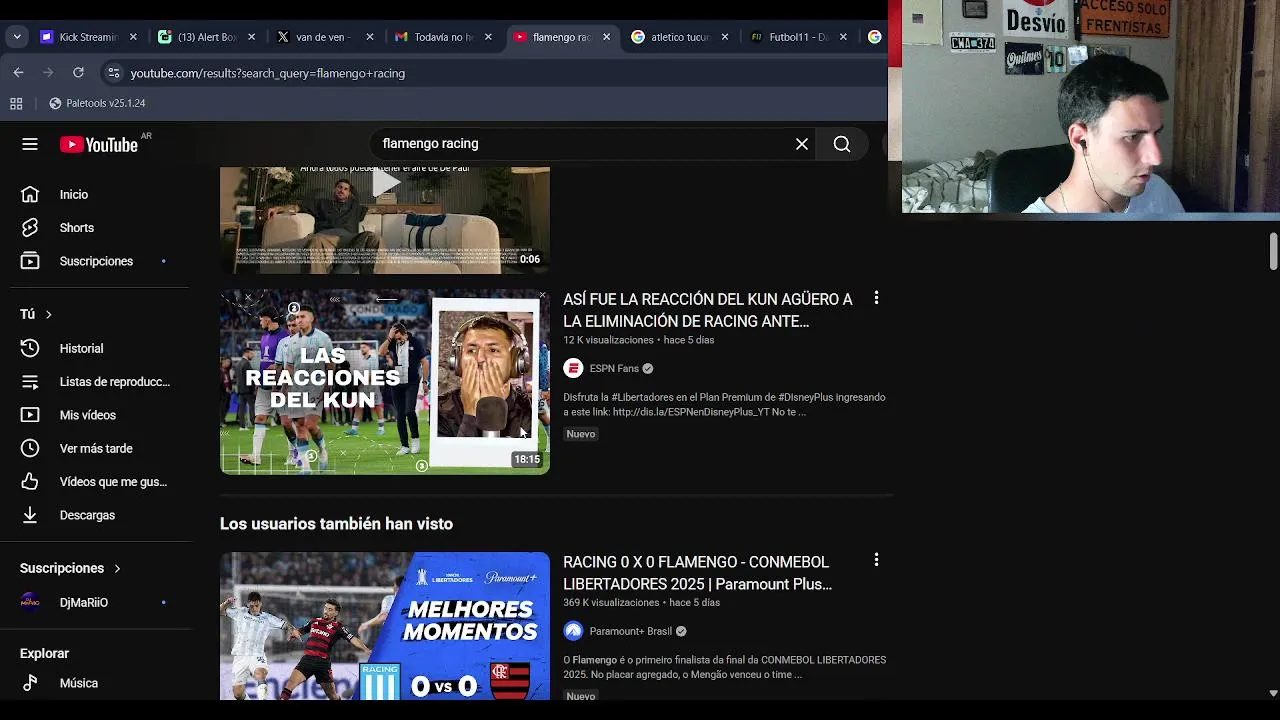Close the flamengo racing tab
Viewport: 1280px width, 720px height.
coord(606,37)
